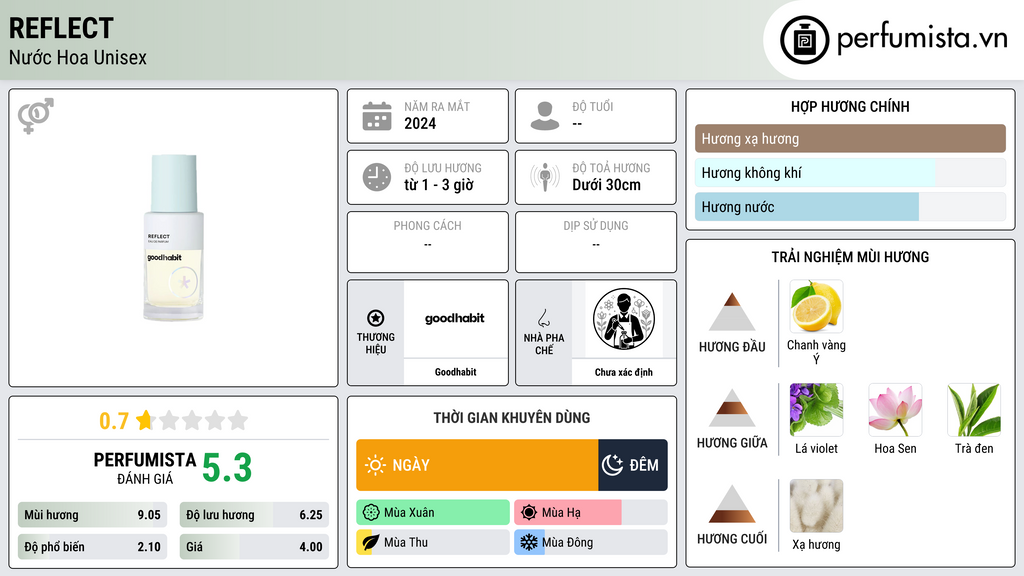This screenshot has width=1024, height=576.
Task: Click the PERFUMISTA ĐÁNH GIÁ label
Action: coord(145,468)
